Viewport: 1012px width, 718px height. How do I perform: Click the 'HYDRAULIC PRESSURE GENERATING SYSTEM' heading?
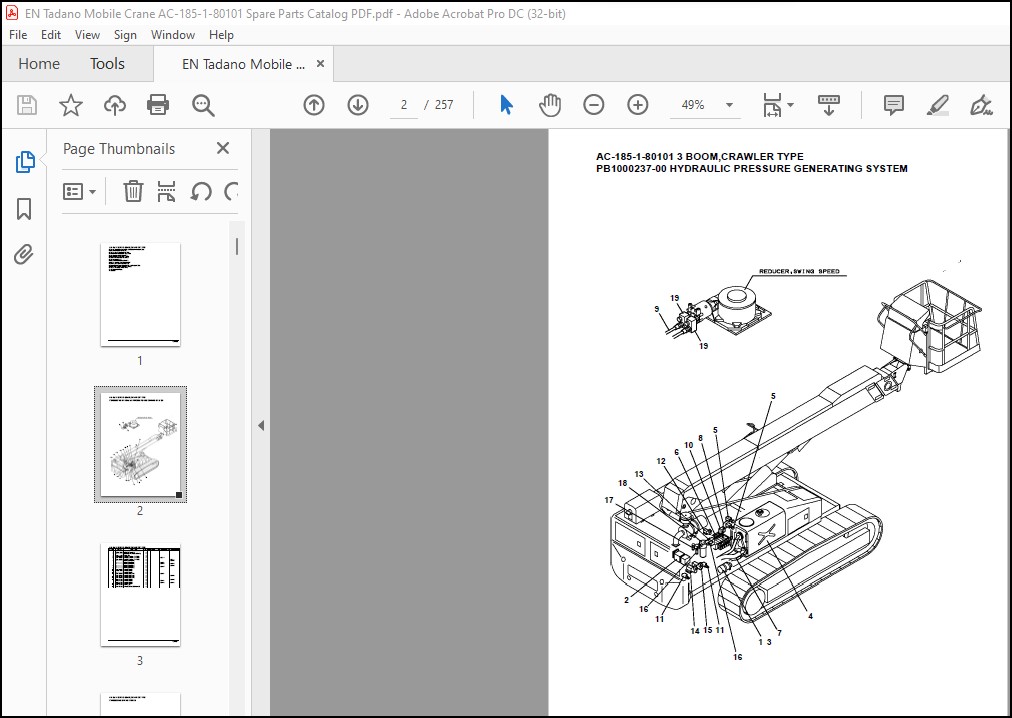click(788, 169)
